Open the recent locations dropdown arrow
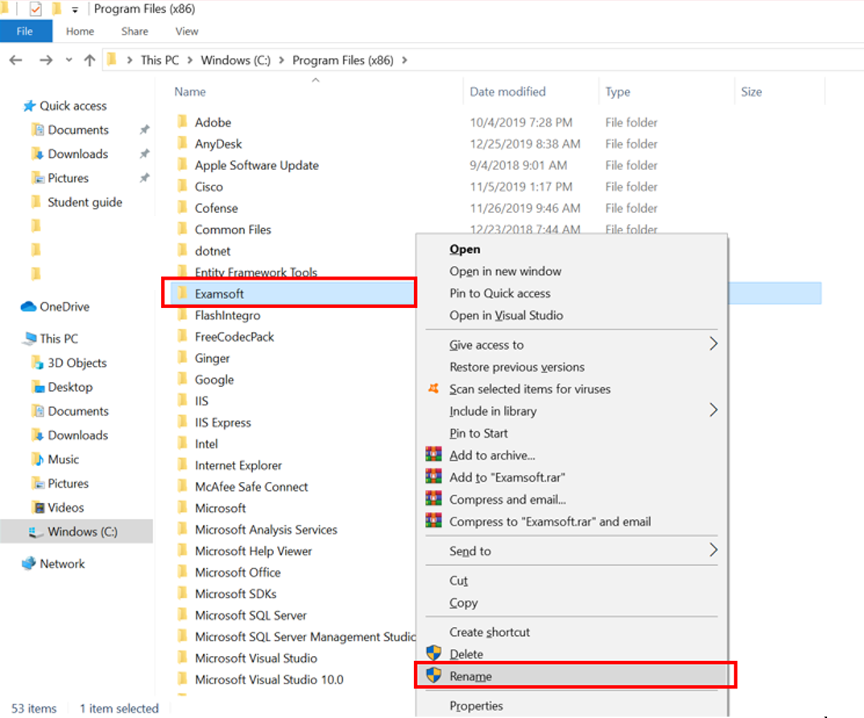Image resolution: width=864 pixels, height=718 pixels. (x=69, y=60)
